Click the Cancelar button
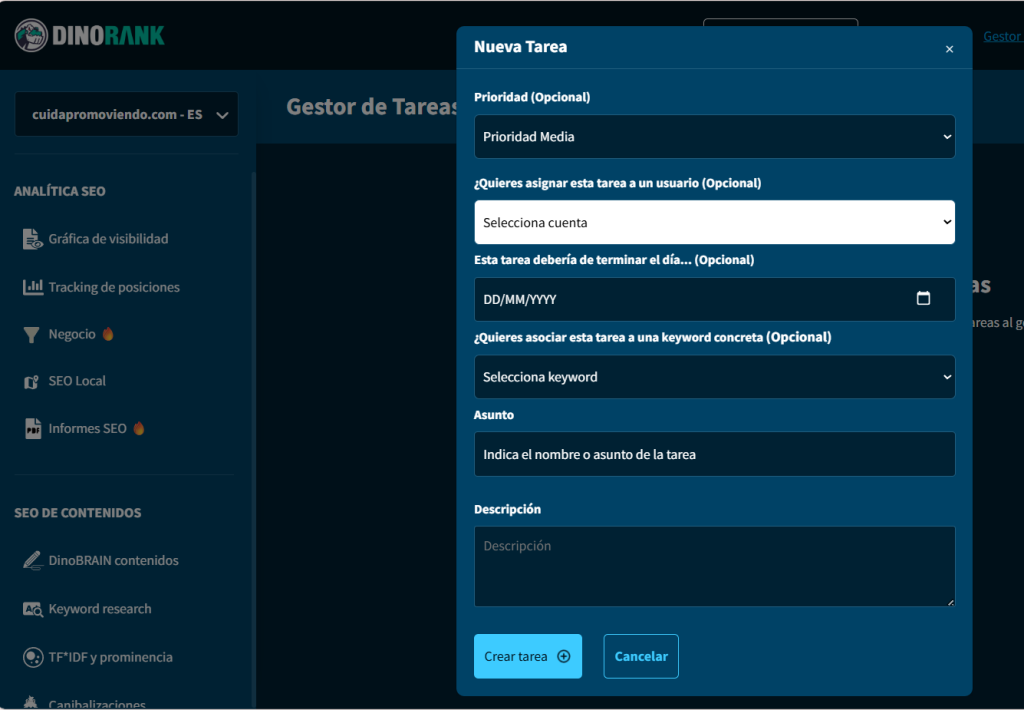This screenshot has height=710, width=1024. click(641, 656)
